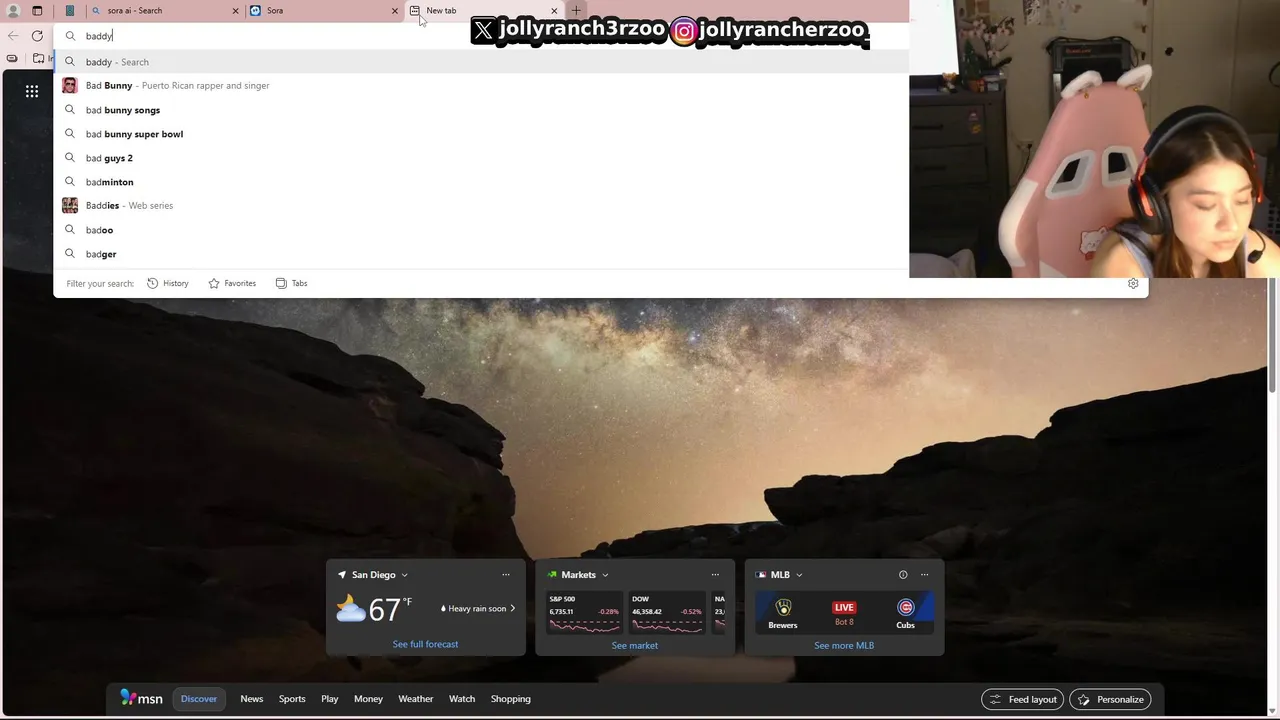Click the Brewers team logo
This screenshot has width=1280, height=720.
(783, 607)
